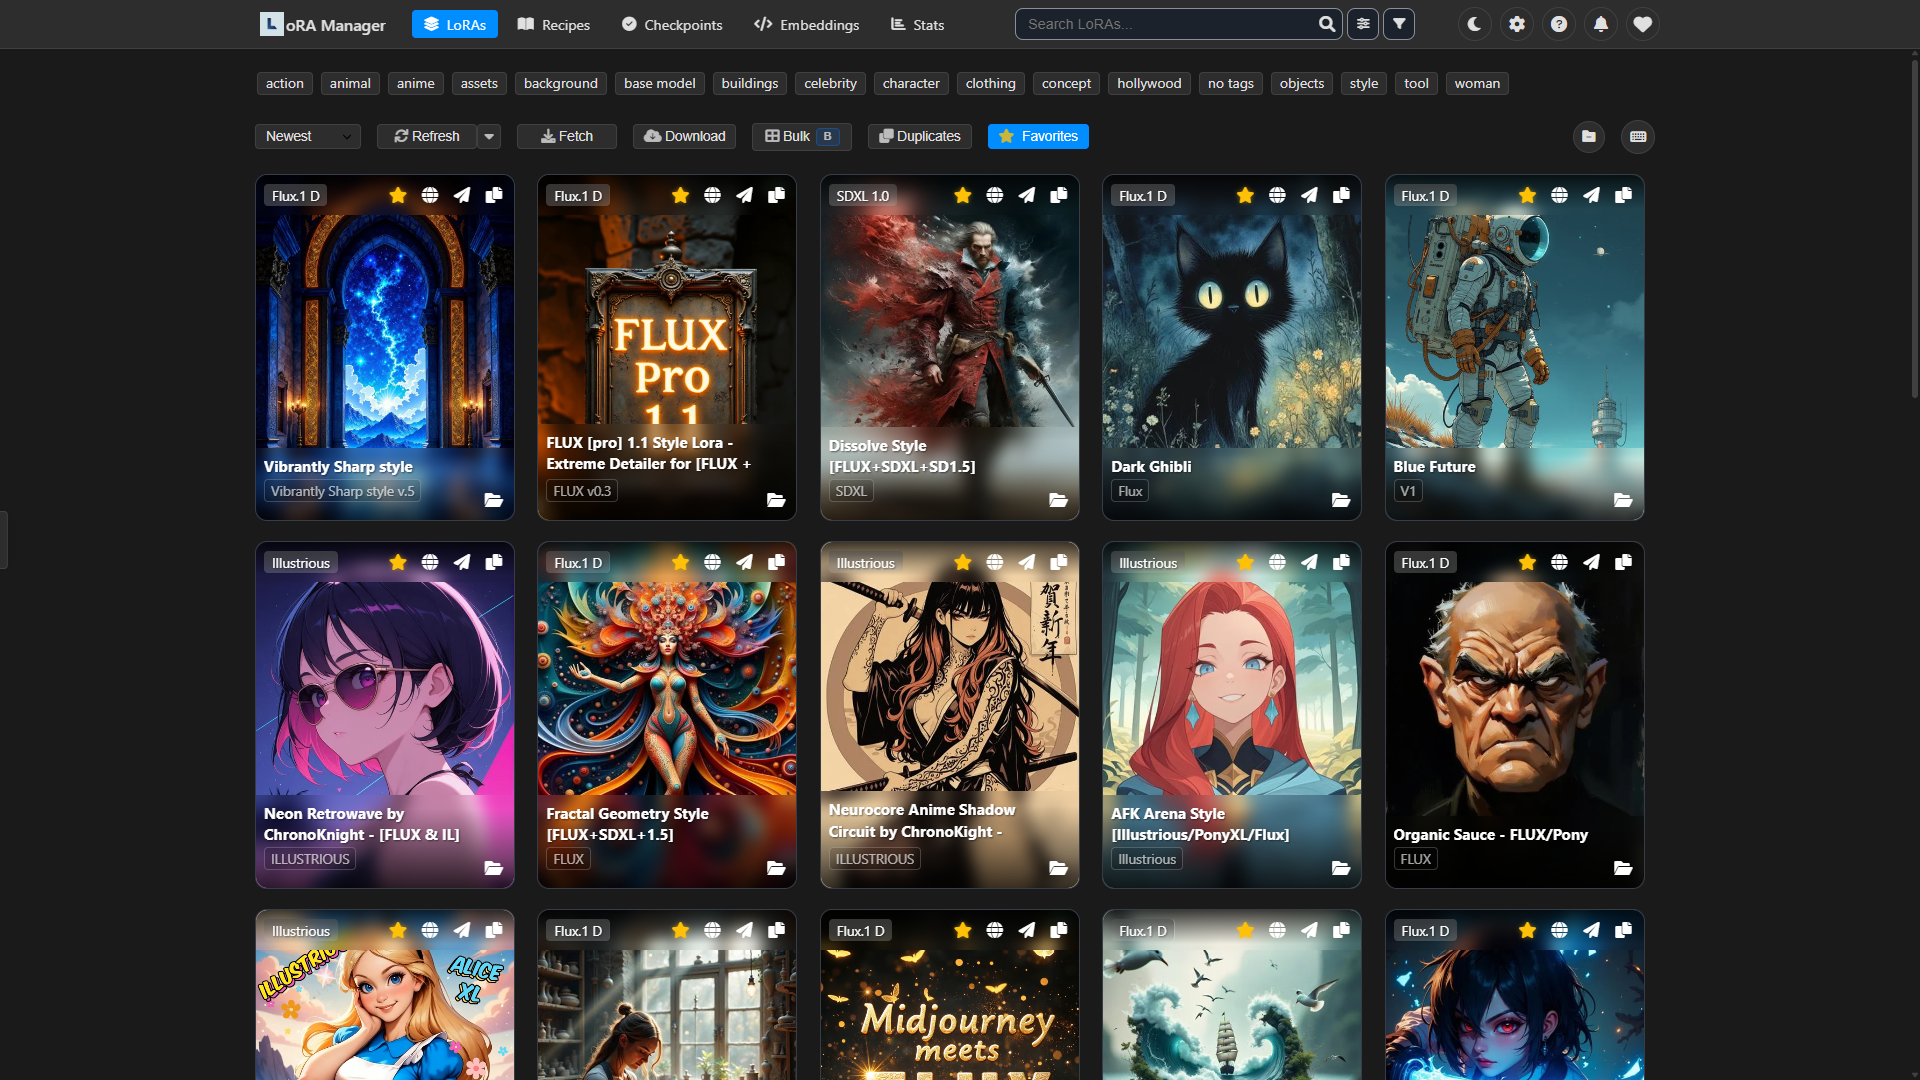The image size is (1920, 1080).
Task: Unfavorite the Organic Sauce LoRA star
Action: pos(1527,563)
